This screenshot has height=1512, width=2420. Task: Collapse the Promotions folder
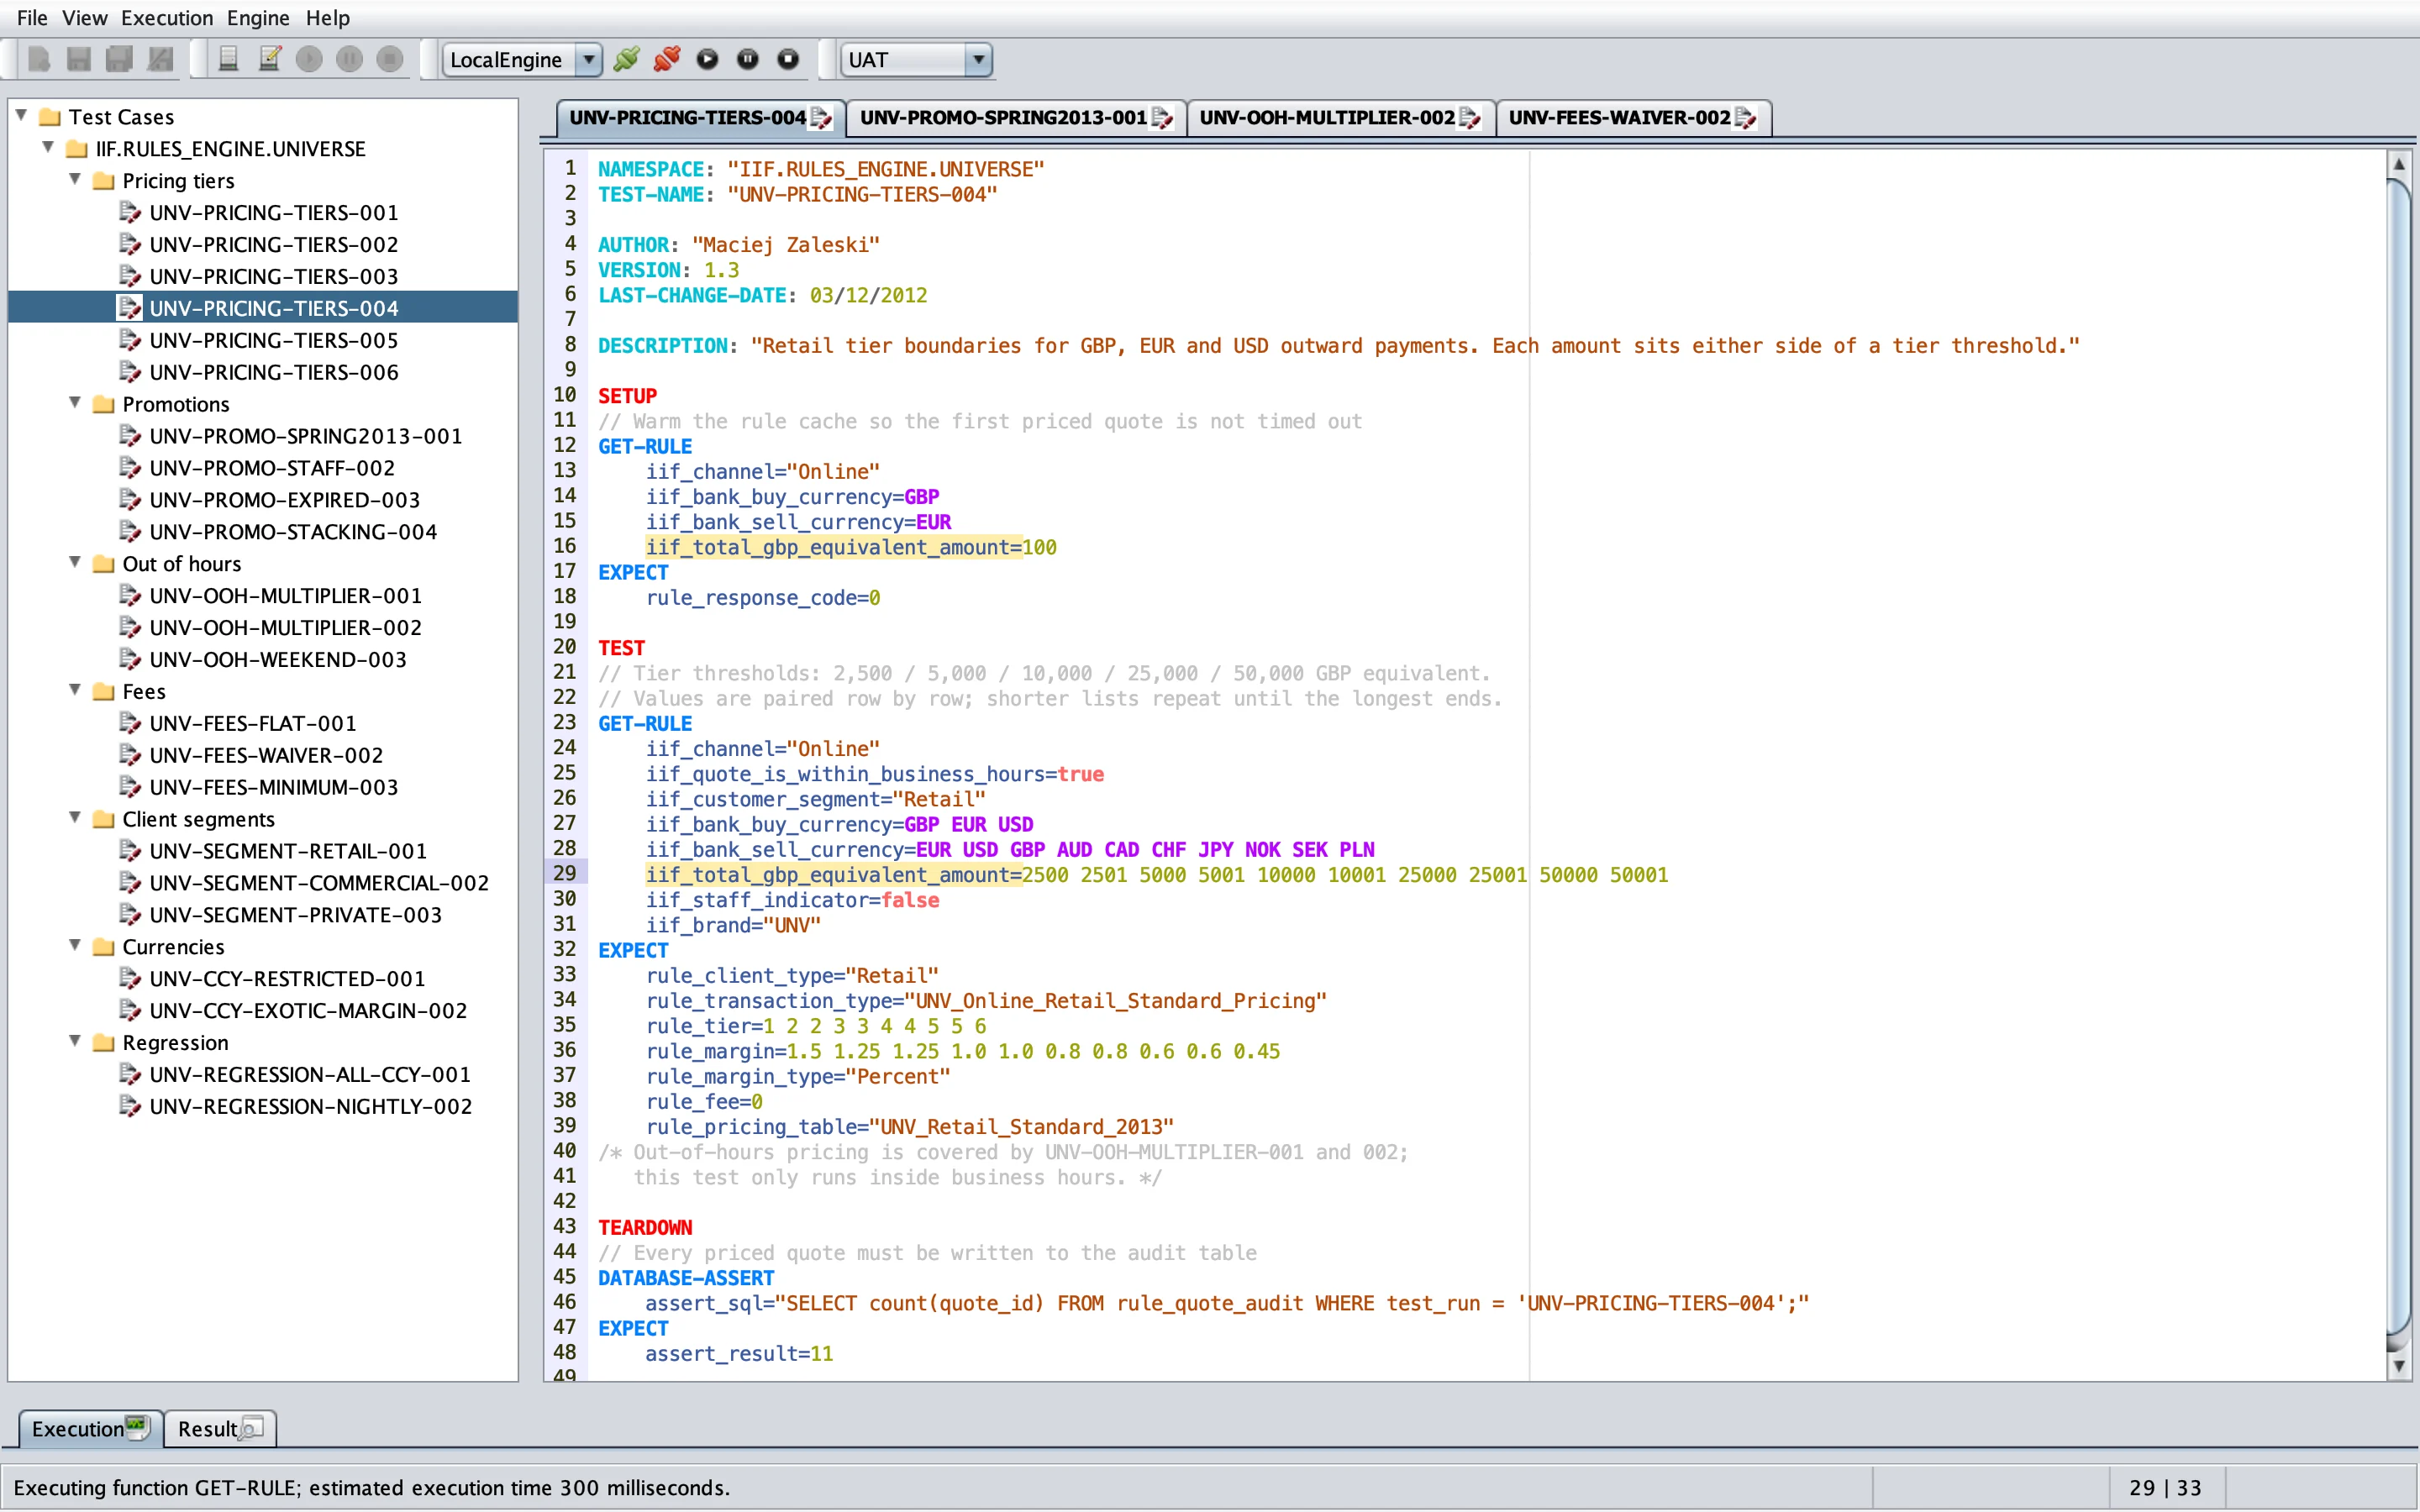click(x=75, y=403)
